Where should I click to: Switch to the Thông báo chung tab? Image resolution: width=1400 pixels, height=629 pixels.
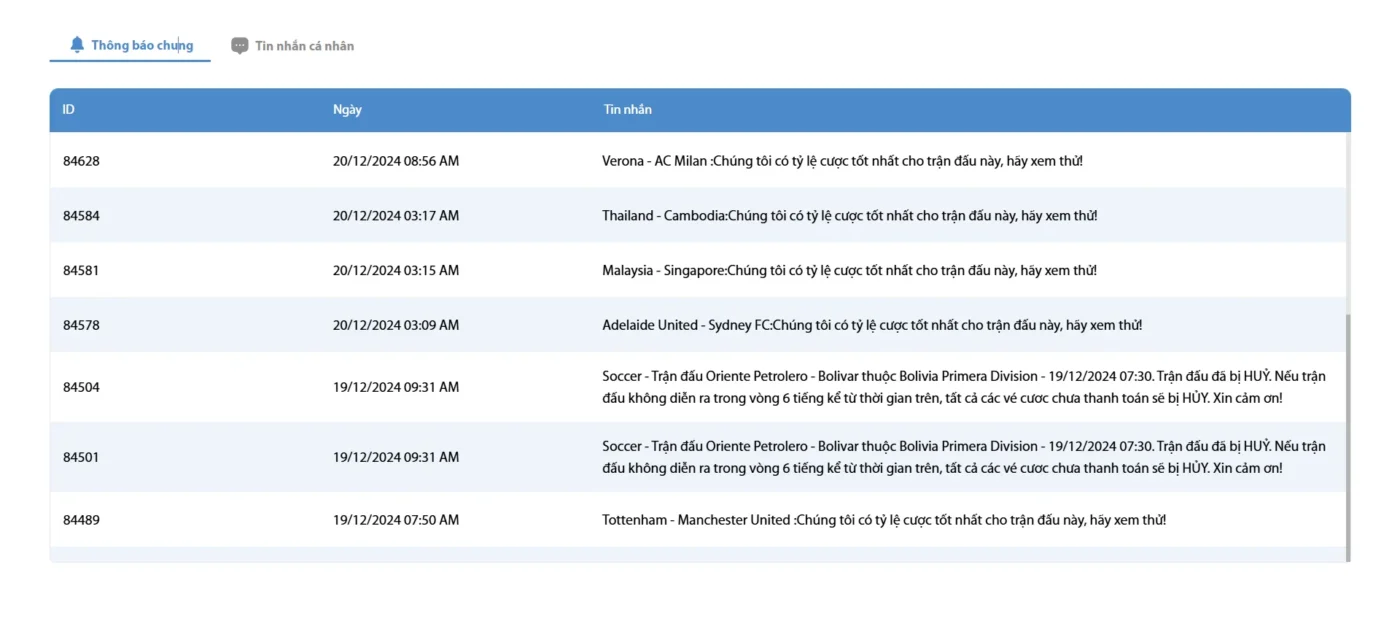pos(130,45)
